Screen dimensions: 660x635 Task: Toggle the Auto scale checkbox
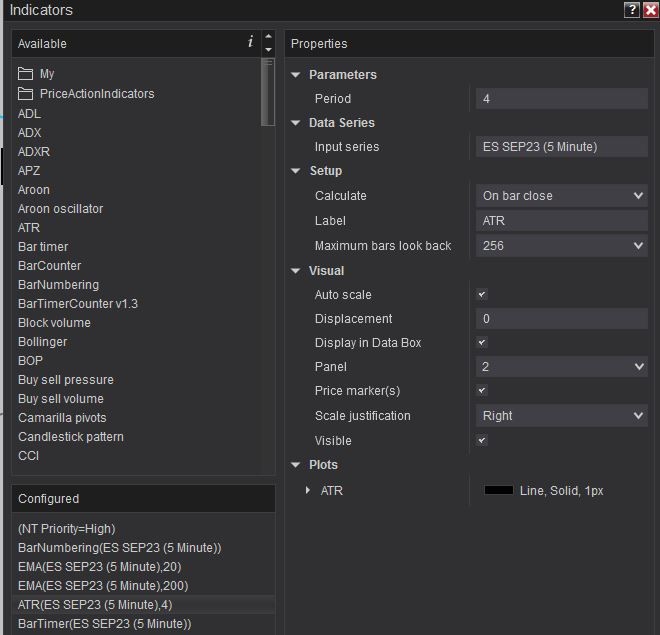(482, 295)
